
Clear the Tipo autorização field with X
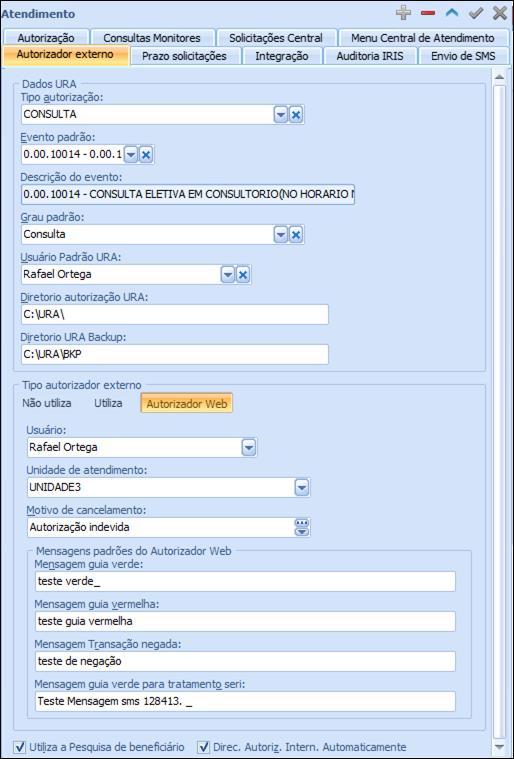point(296,115)
